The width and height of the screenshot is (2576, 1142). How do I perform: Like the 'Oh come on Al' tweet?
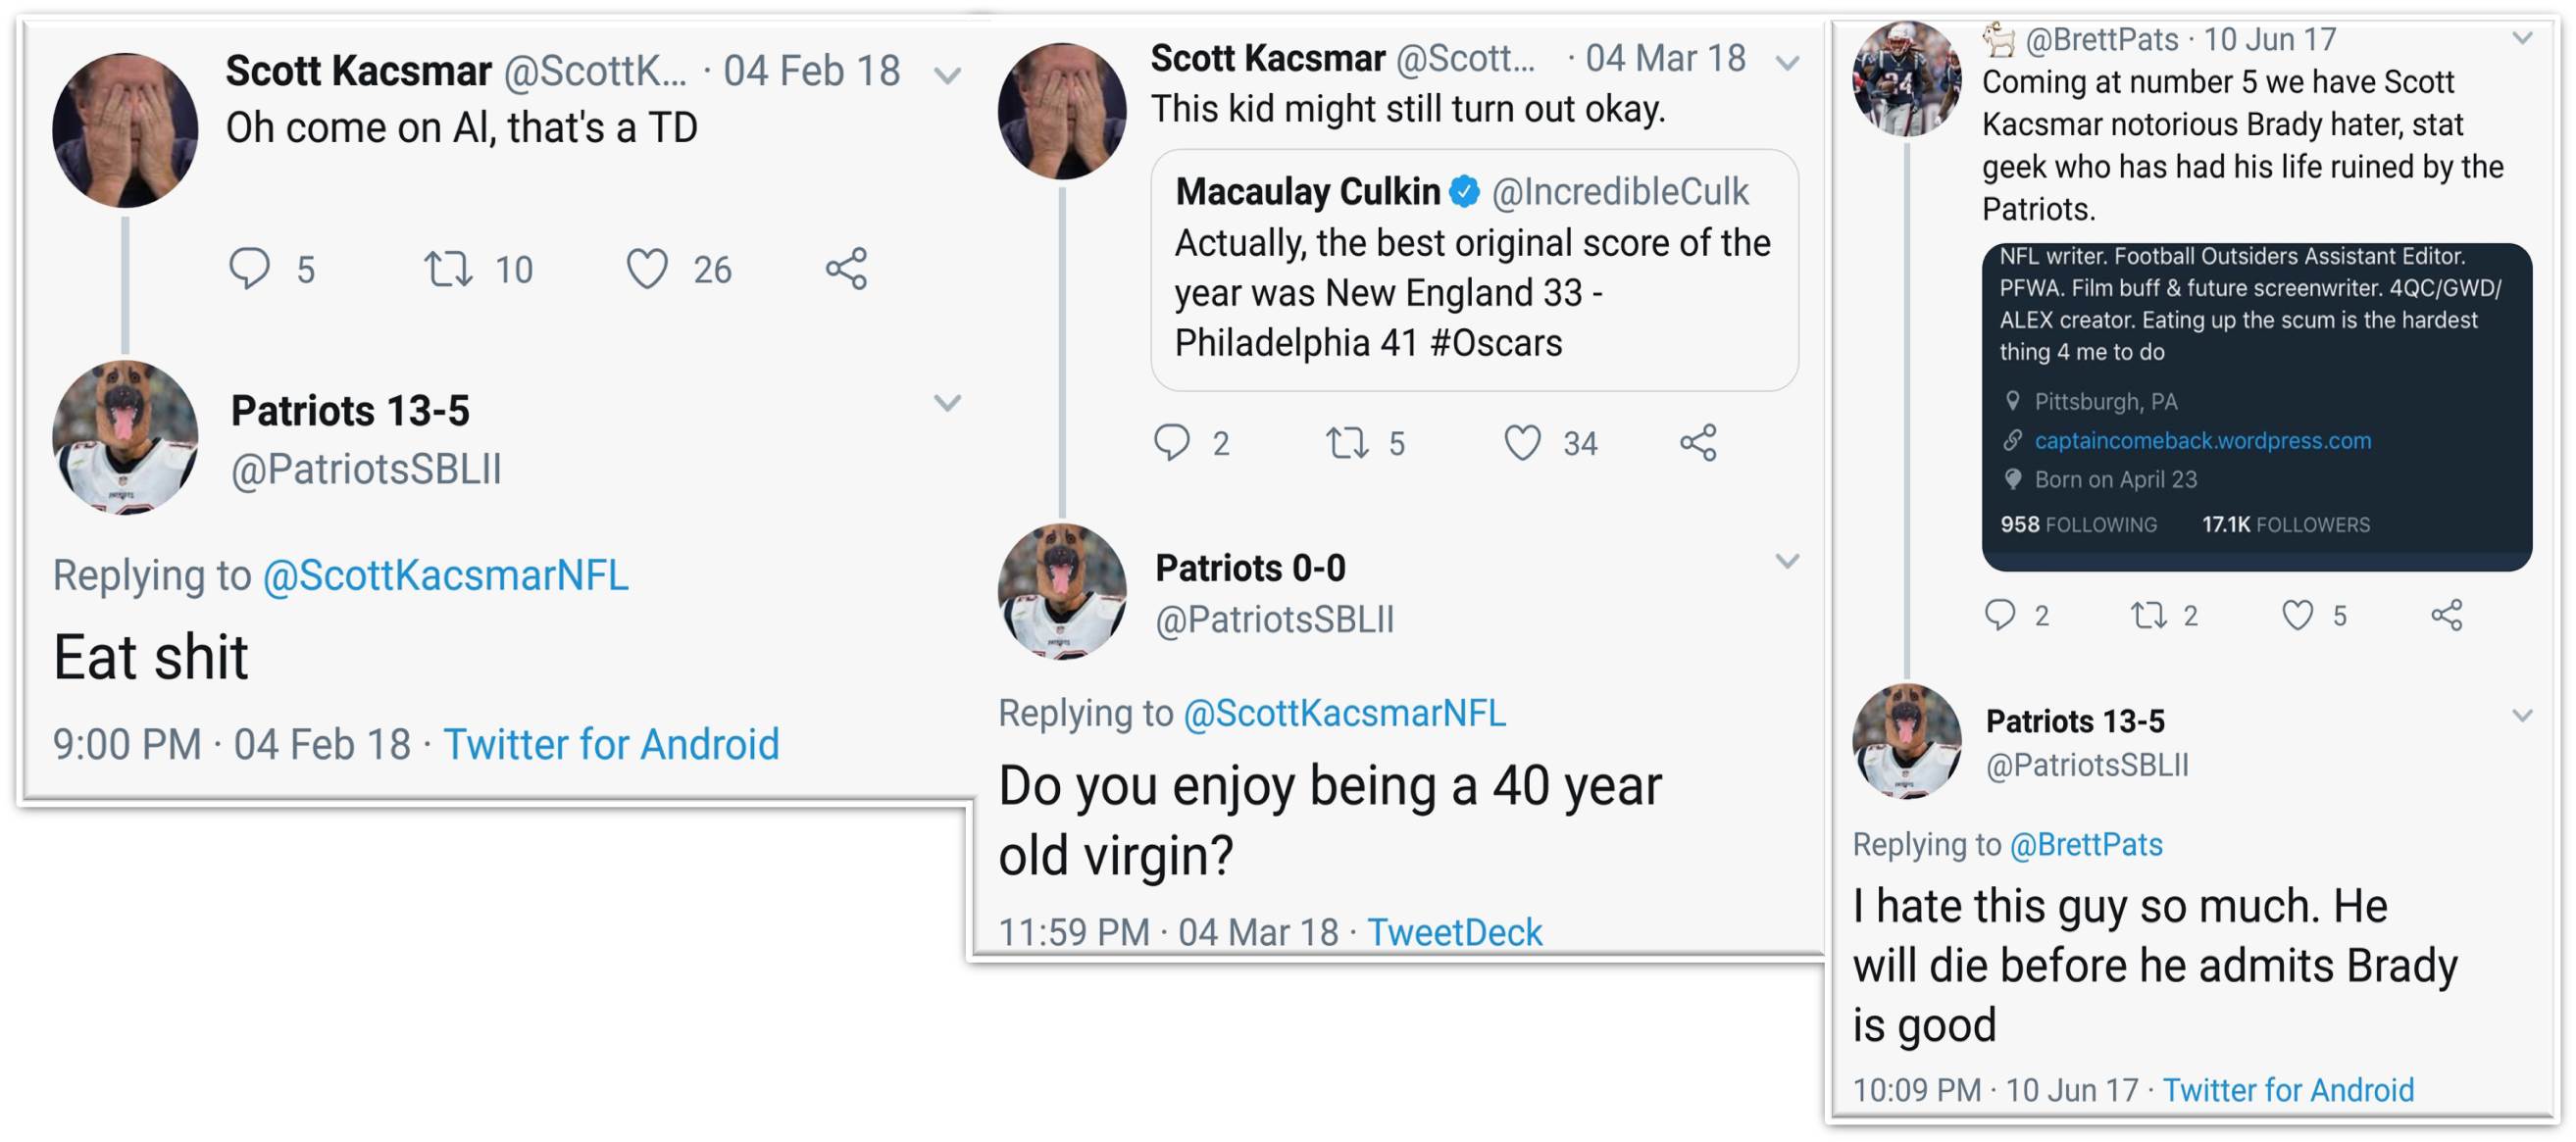click(x=647, y=269)
